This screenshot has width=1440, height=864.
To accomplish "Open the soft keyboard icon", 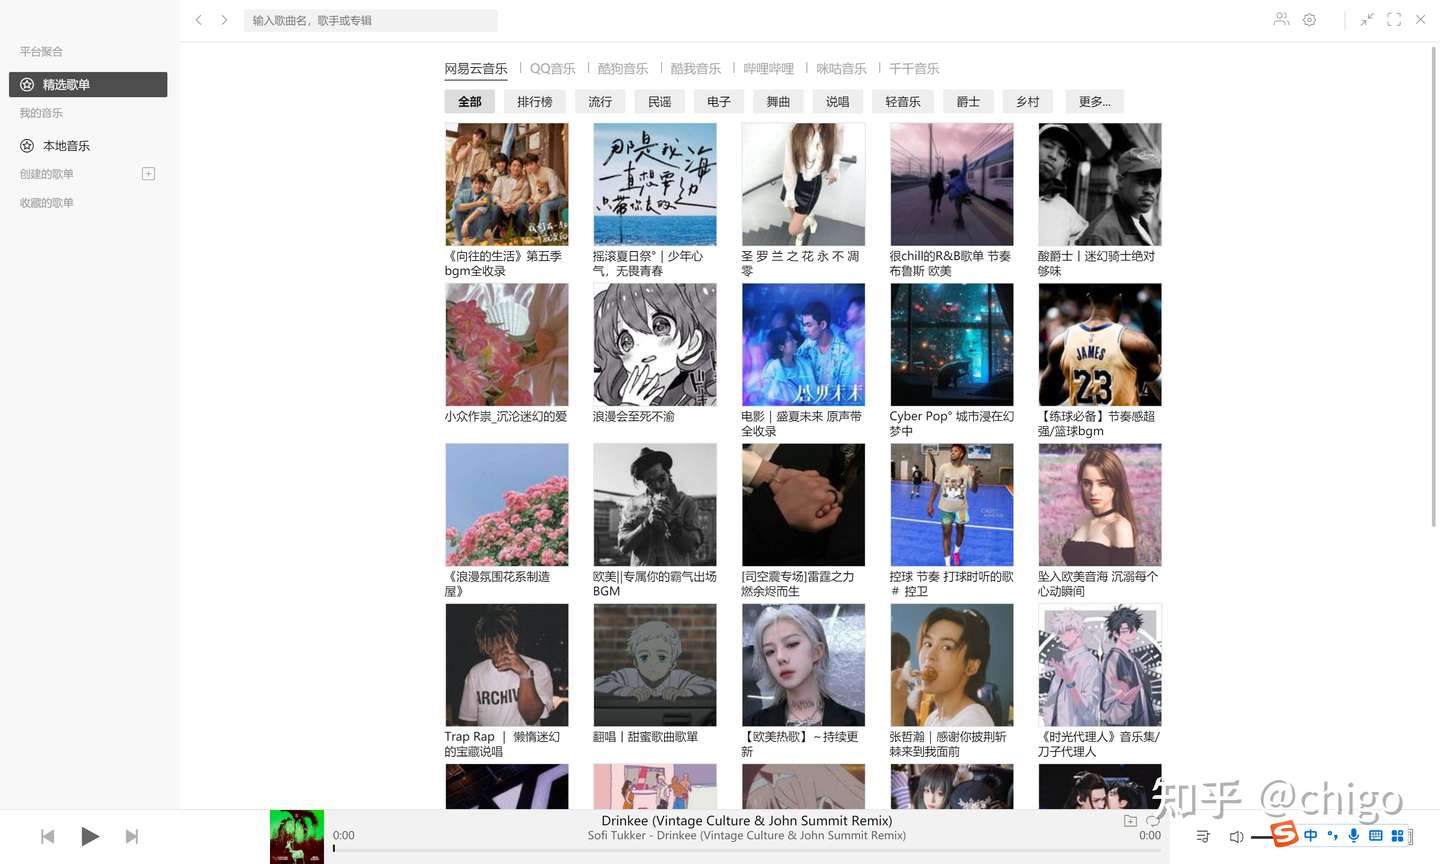I will 1375,835.
